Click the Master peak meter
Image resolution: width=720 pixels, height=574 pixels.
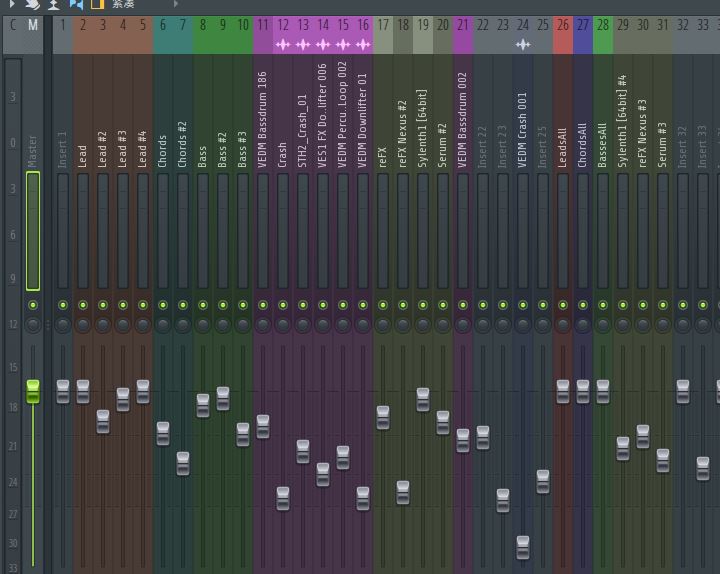point(33,231)
